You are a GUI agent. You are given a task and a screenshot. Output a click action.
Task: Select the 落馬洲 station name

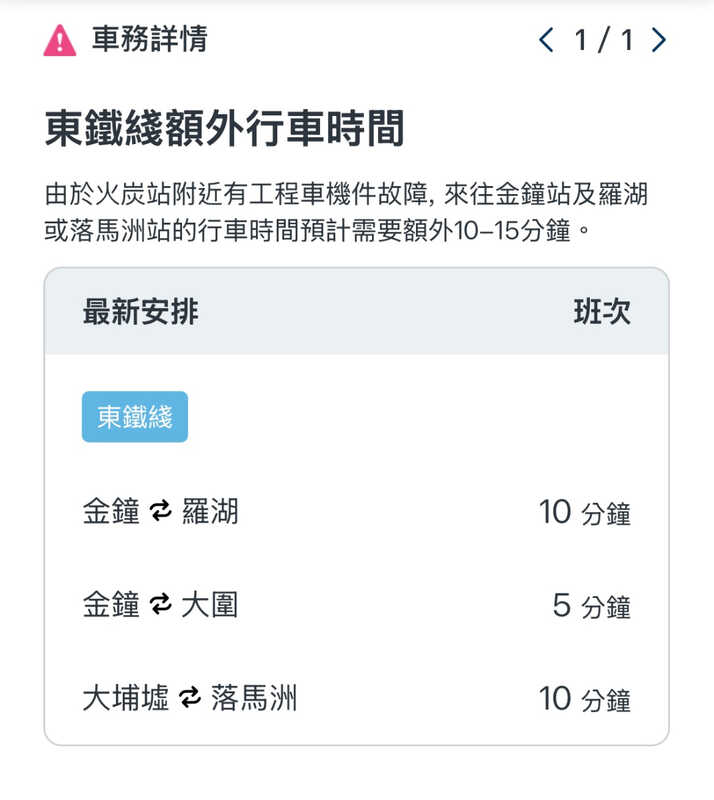[254, 698]
